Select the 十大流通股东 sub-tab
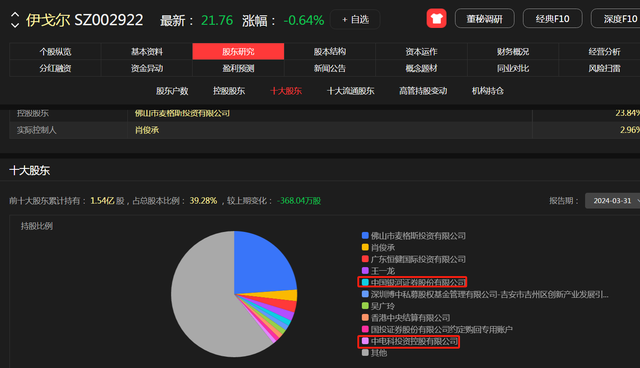The image size is (640, 368). tap(351, 91)
